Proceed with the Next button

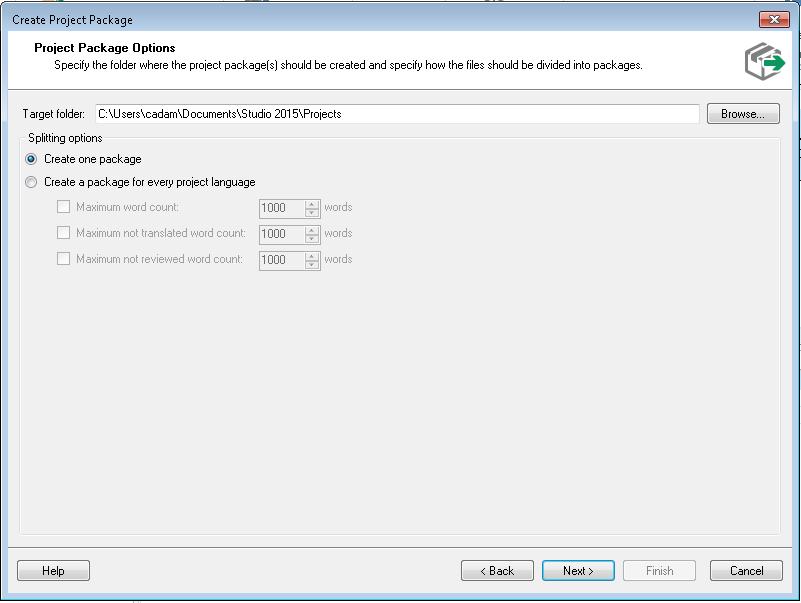click(x=578, y=570)
